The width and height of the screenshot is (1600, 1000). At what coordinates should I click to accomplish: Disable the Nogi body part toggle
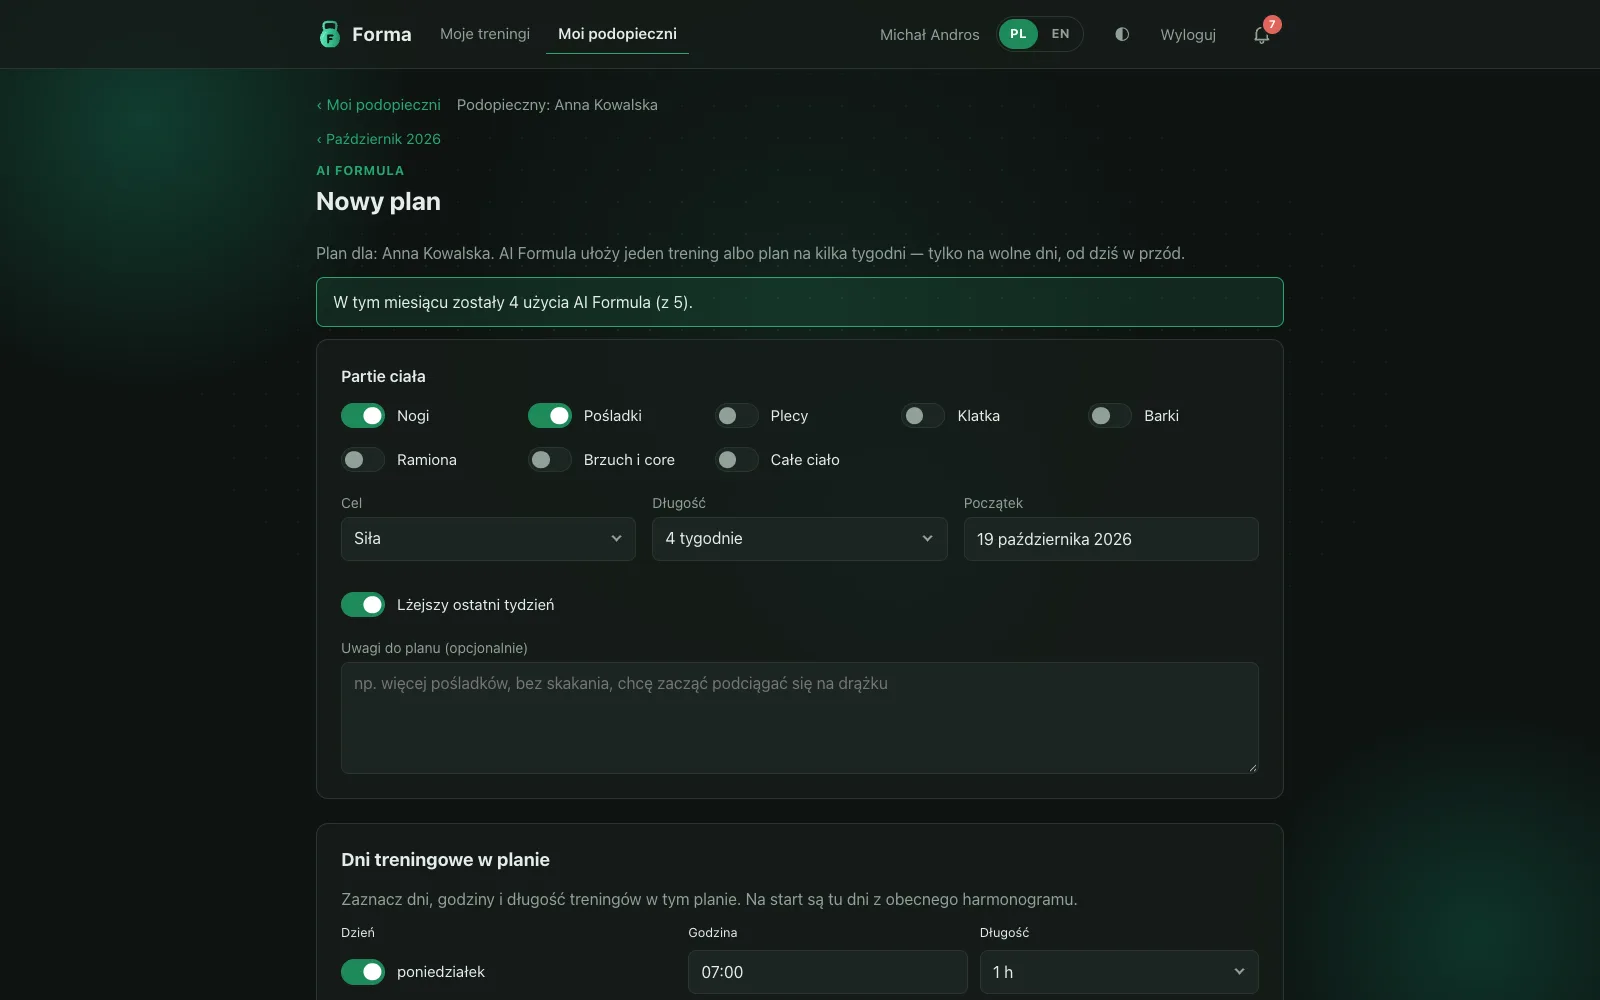click(x=363, y=415)
